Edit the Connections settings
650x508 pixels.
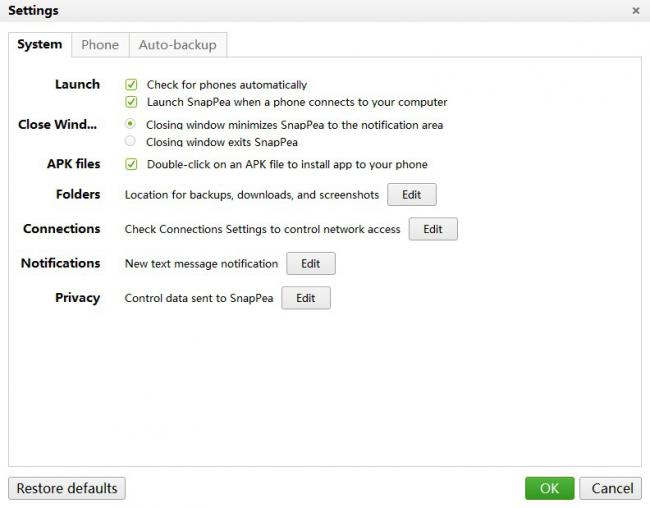pyautogui.click(x=432, y=229)
